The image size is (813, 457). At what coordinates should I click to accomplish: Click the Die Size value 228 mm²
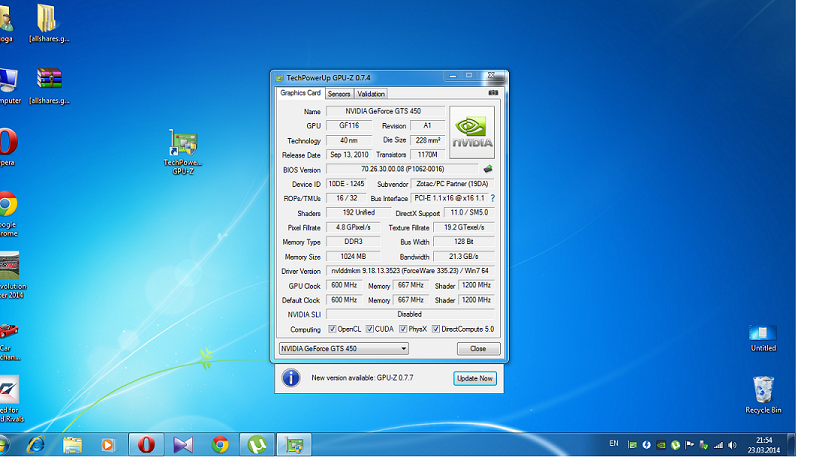pyautogui.click(x=428, y=140)
